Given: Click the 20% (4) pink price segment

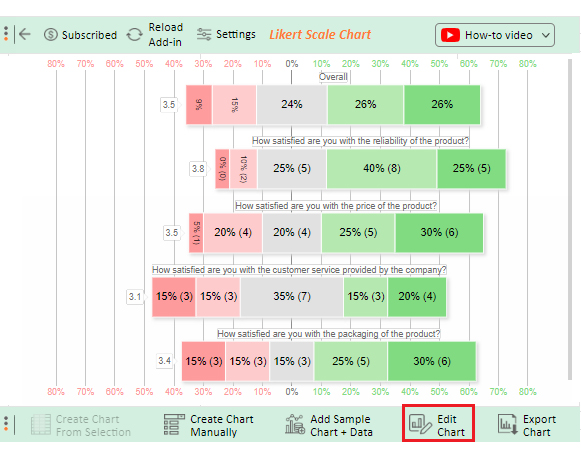Looking at the screenshot, I should point(233,233).
